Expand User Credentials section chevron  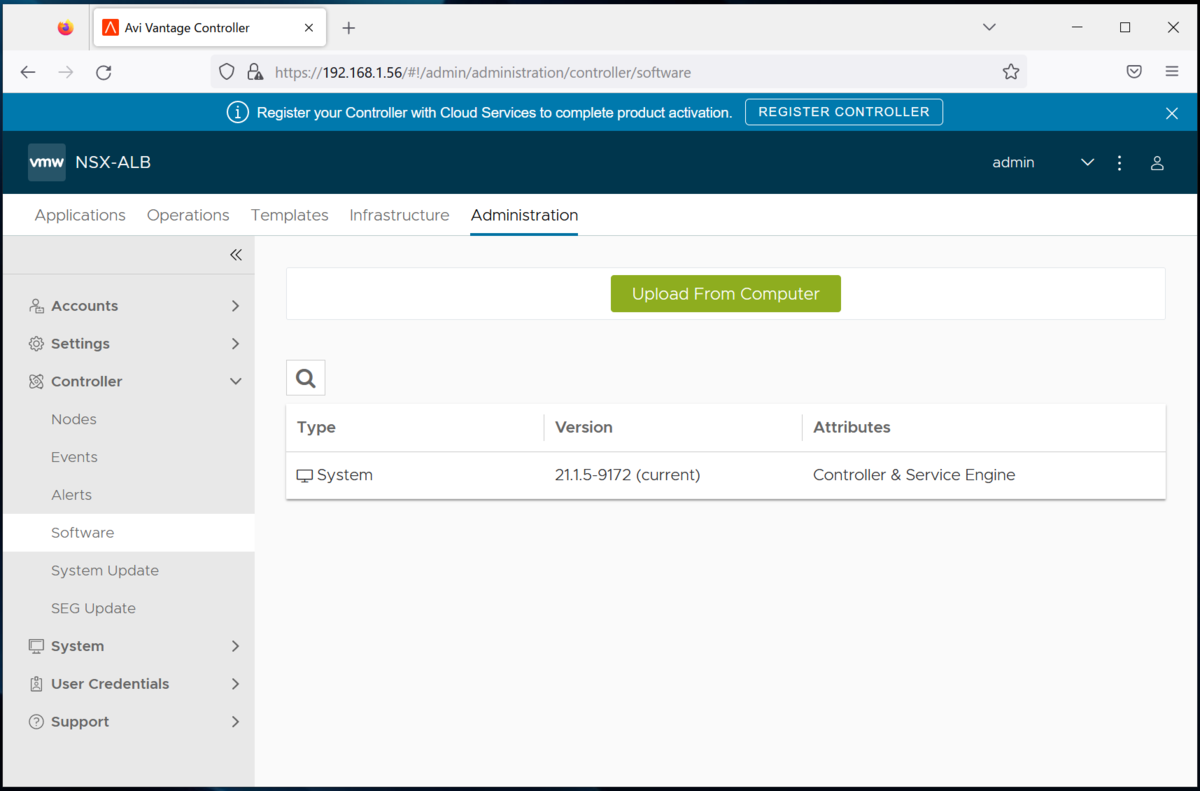pyautogui.click(x=236, y=684)
